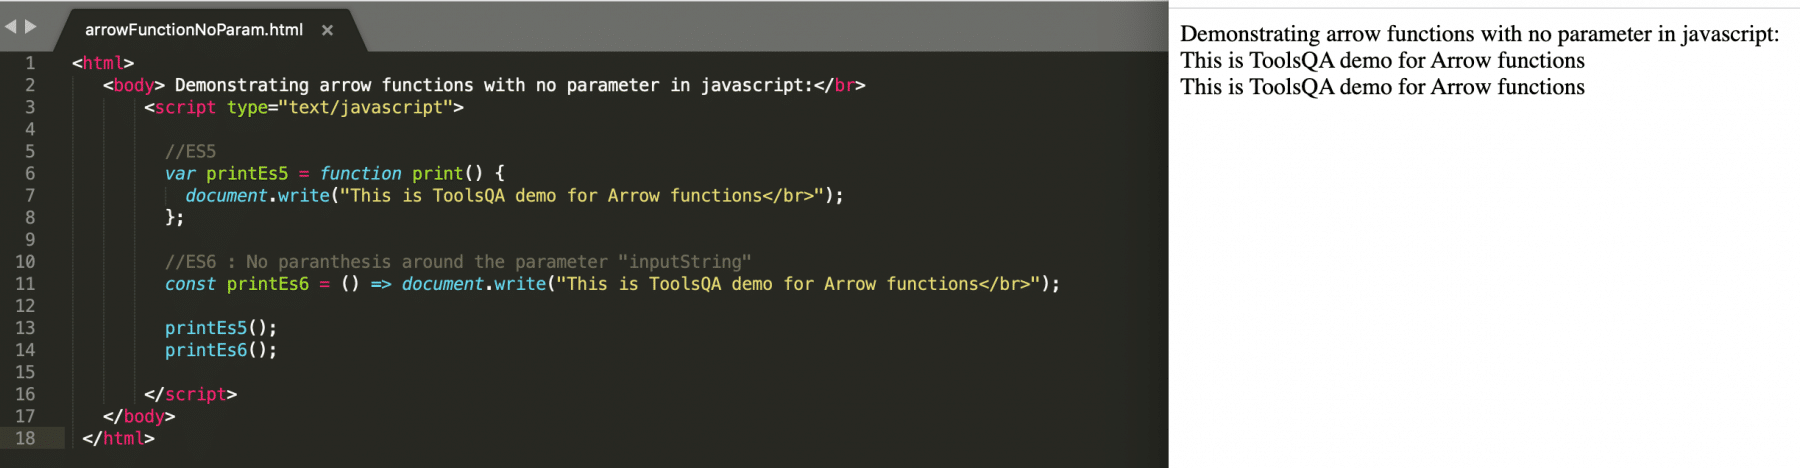
Task: Select the arrowFunctionNoParam.html tab
Action: click(194, 30)
